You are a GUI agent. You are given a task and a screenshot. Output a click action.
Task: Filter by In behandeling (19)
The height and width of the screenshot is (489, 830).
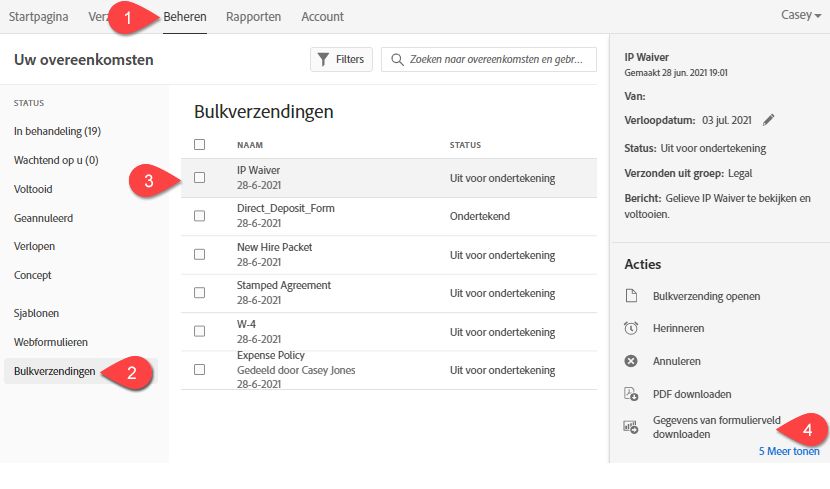tap(57, 131)
